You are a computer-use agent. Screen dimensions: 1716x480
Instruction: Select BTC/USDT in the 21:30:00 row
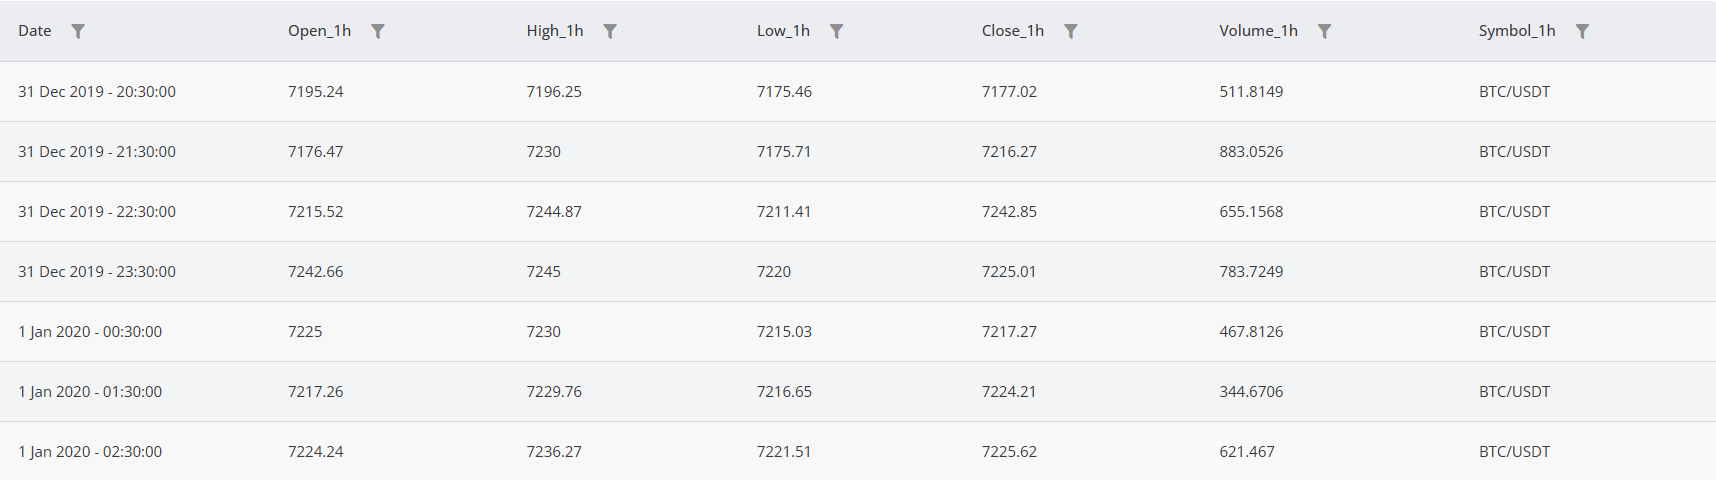(x=1515, y=152)
